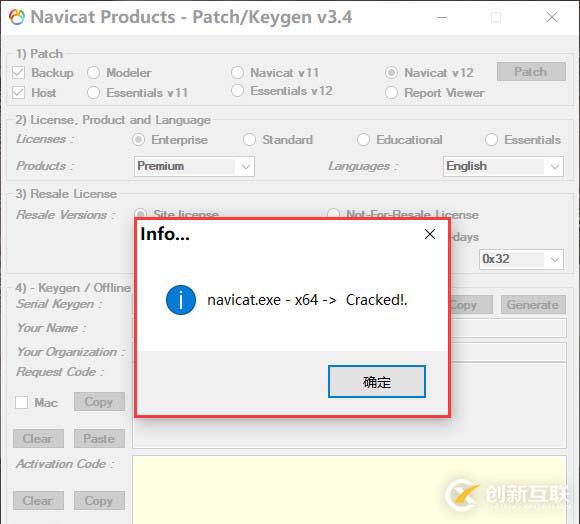Viewport: 580px width, 524px height.
Task: Choose the Essentials license option
Action: [x=491, y=140]
